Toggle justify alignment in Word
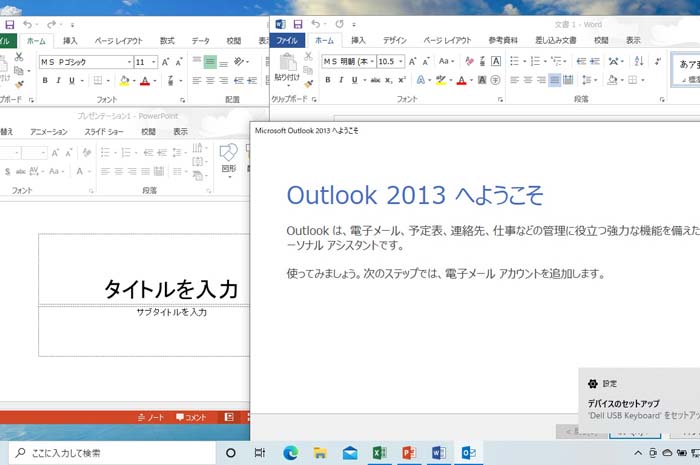 (x=554, y=80)
